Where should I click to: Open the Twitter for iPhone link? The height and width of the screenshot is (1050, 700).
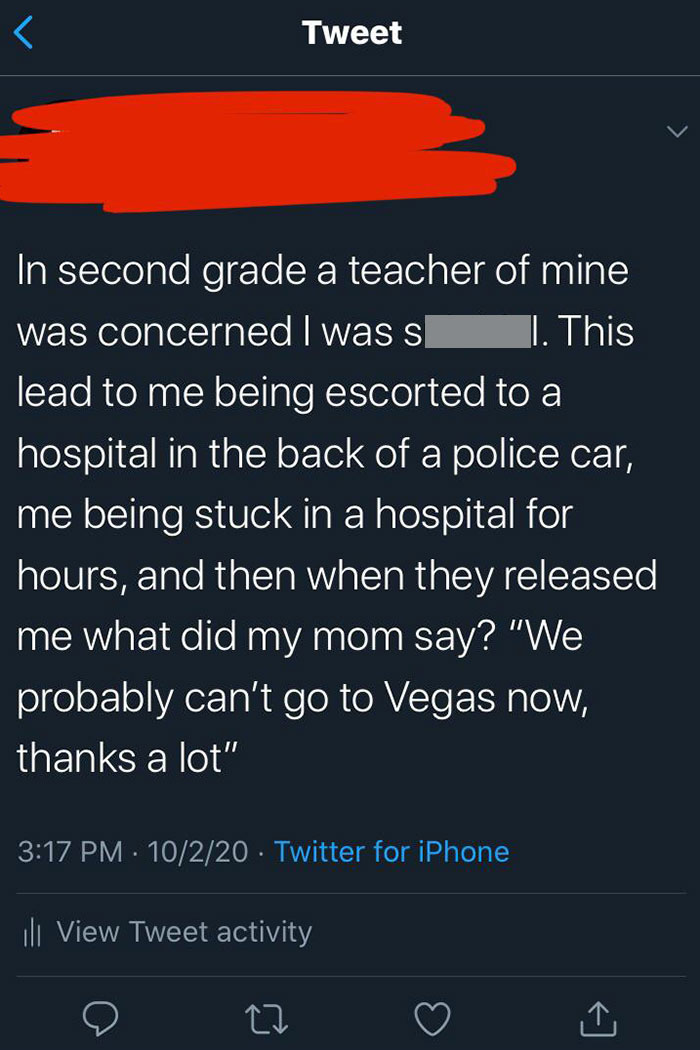tap(392, 852)
